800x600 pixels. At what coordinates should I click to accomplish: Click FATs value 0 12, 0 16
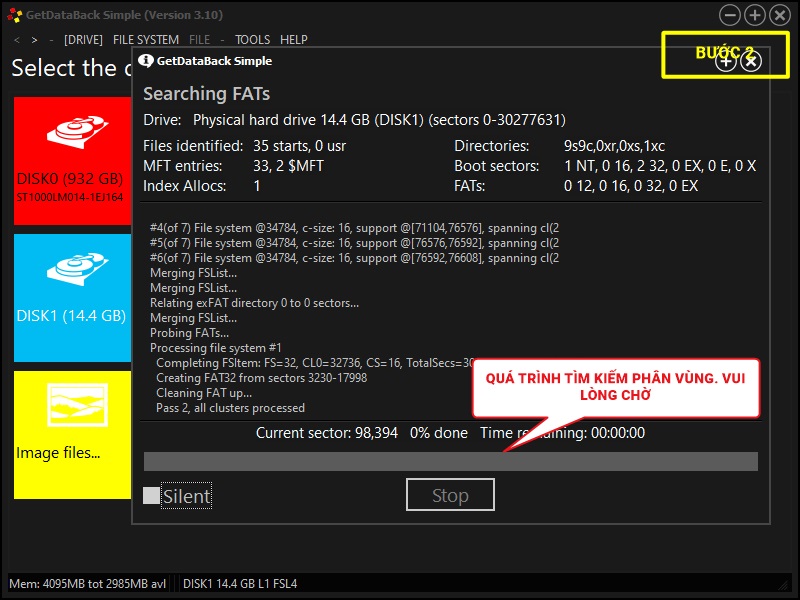tap(631, 186)
